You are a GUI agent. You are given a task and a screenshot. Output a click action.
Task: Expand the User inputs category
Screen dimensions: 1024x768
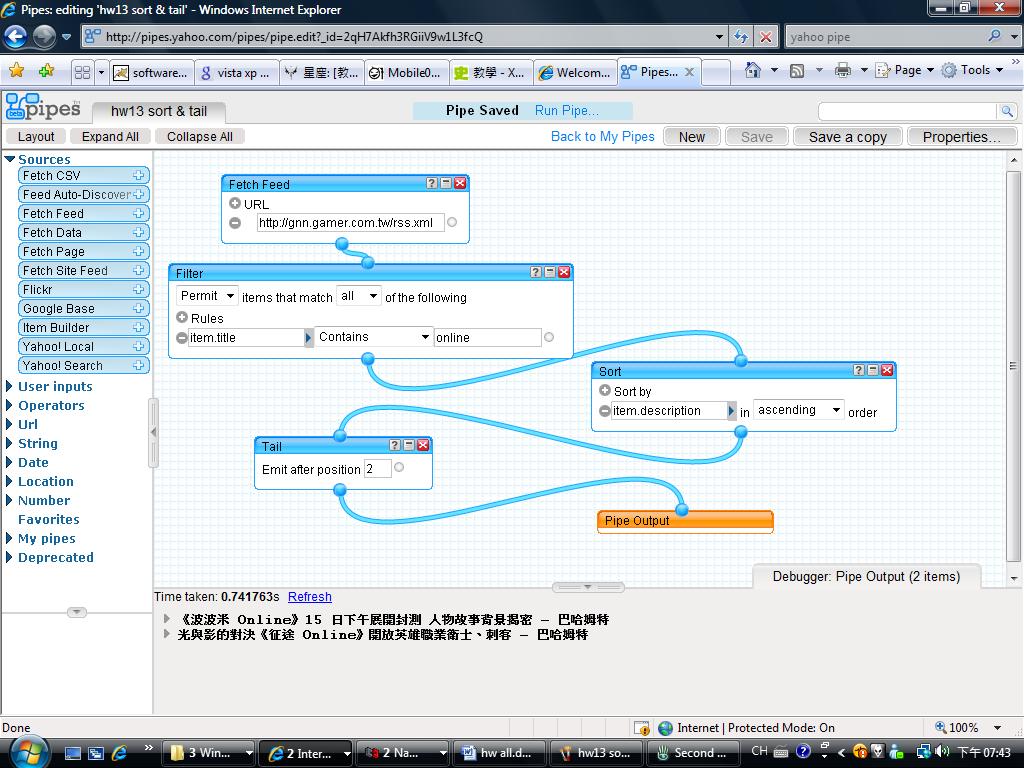click(x=9, y=386)
